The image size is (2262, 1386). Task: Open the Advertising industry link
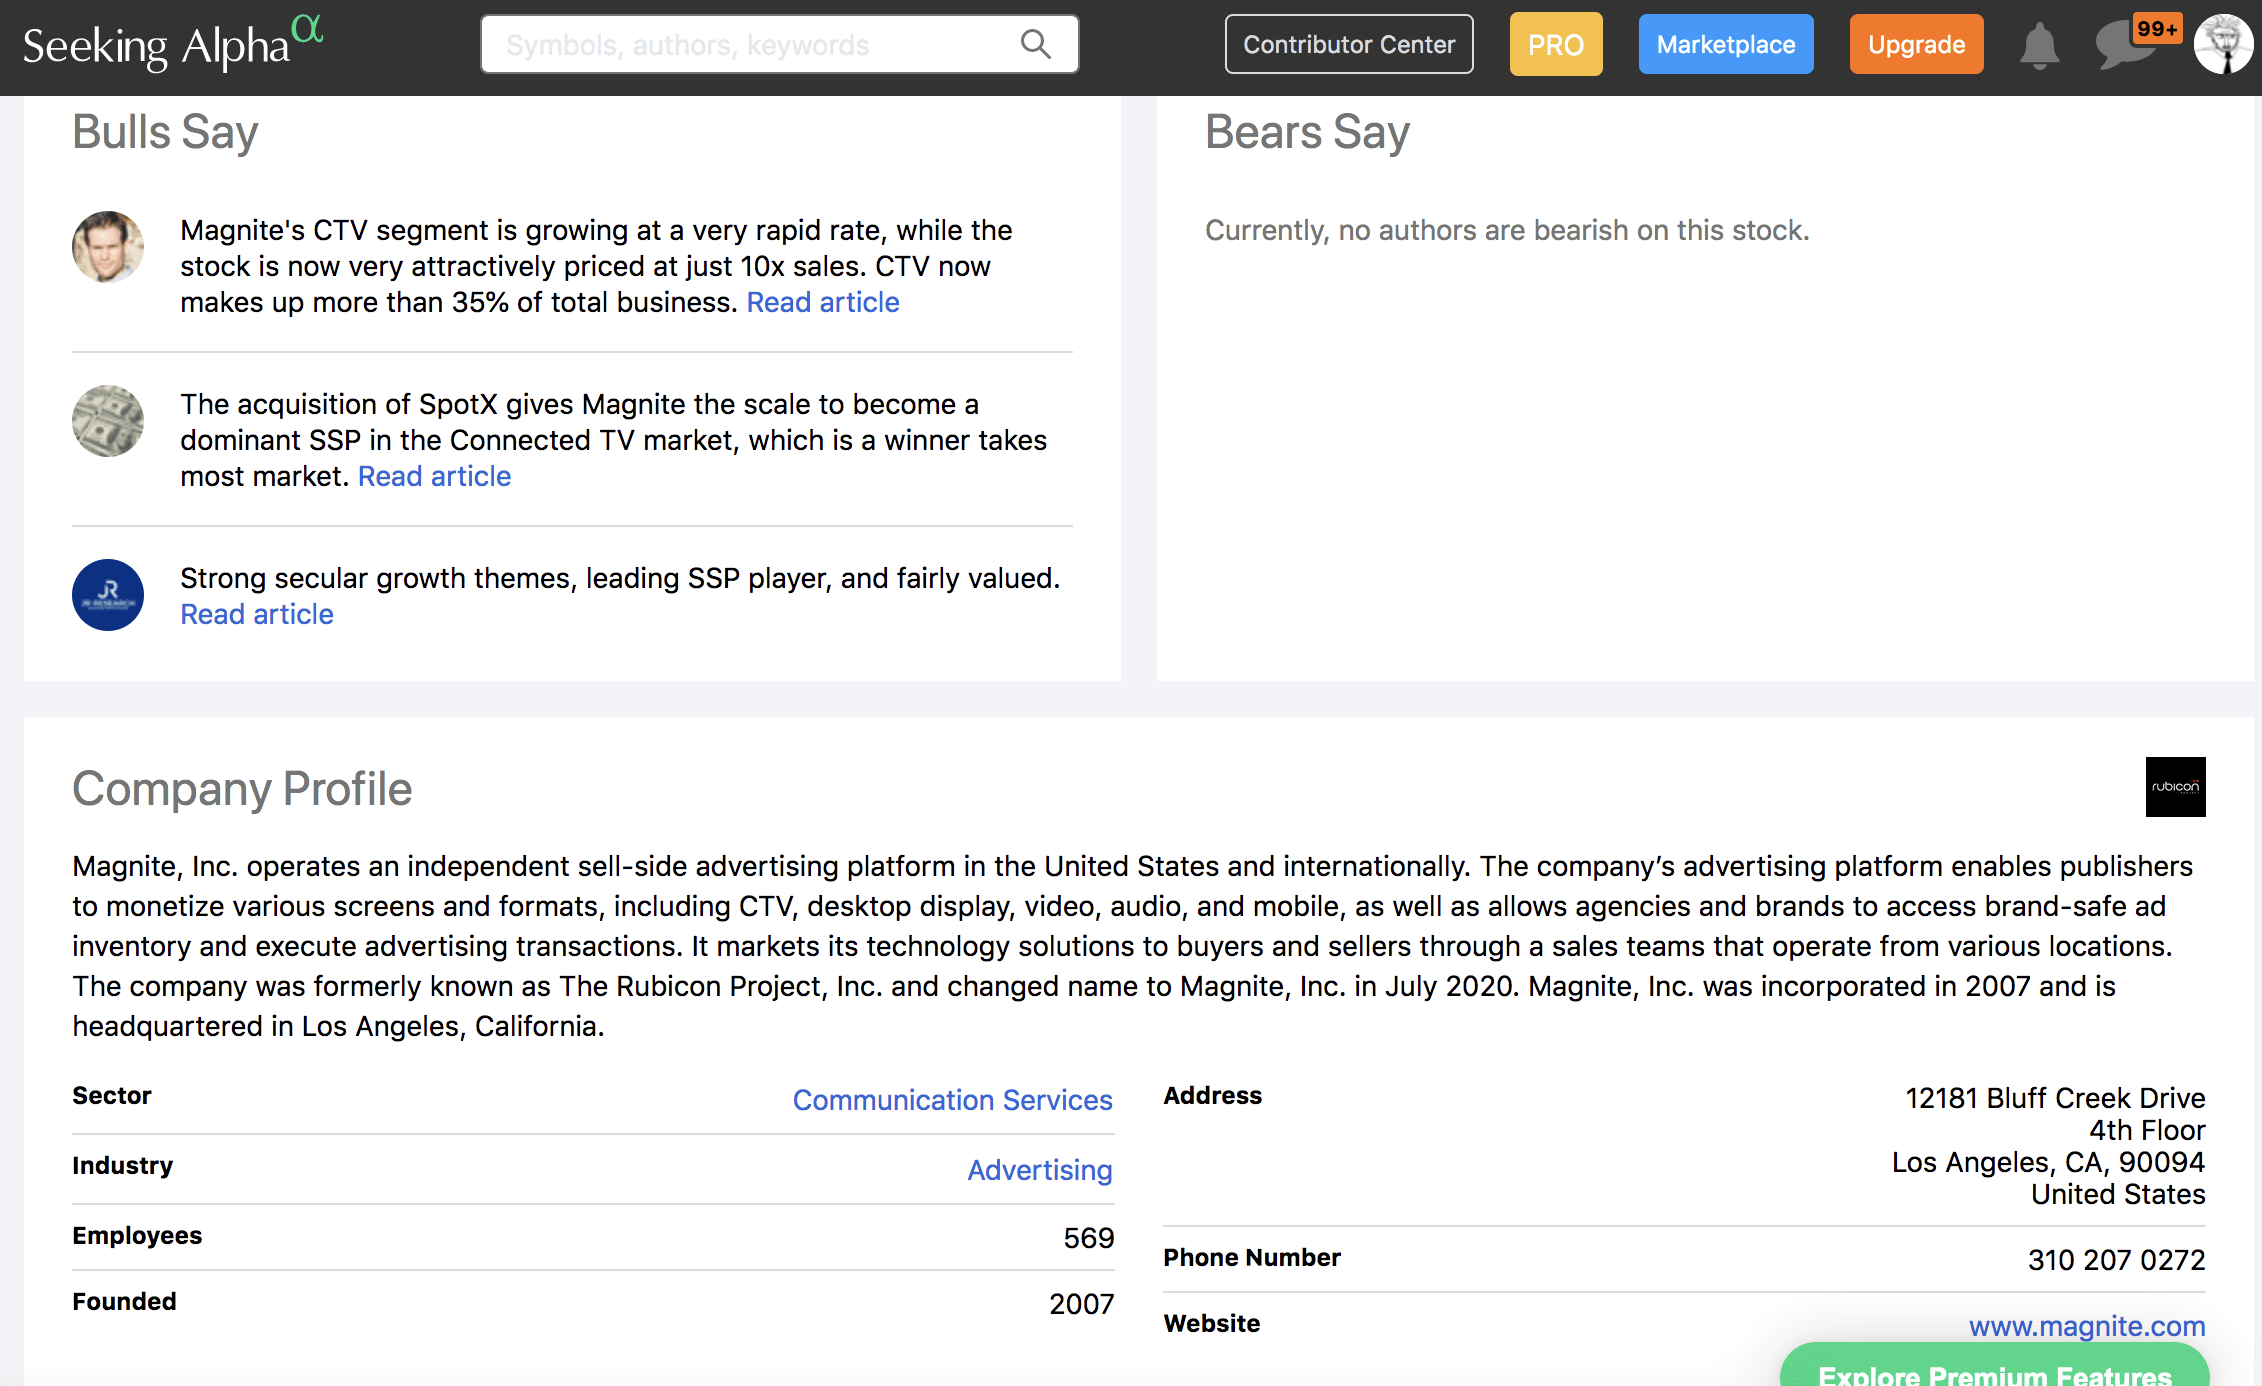coord(1039,1170)
